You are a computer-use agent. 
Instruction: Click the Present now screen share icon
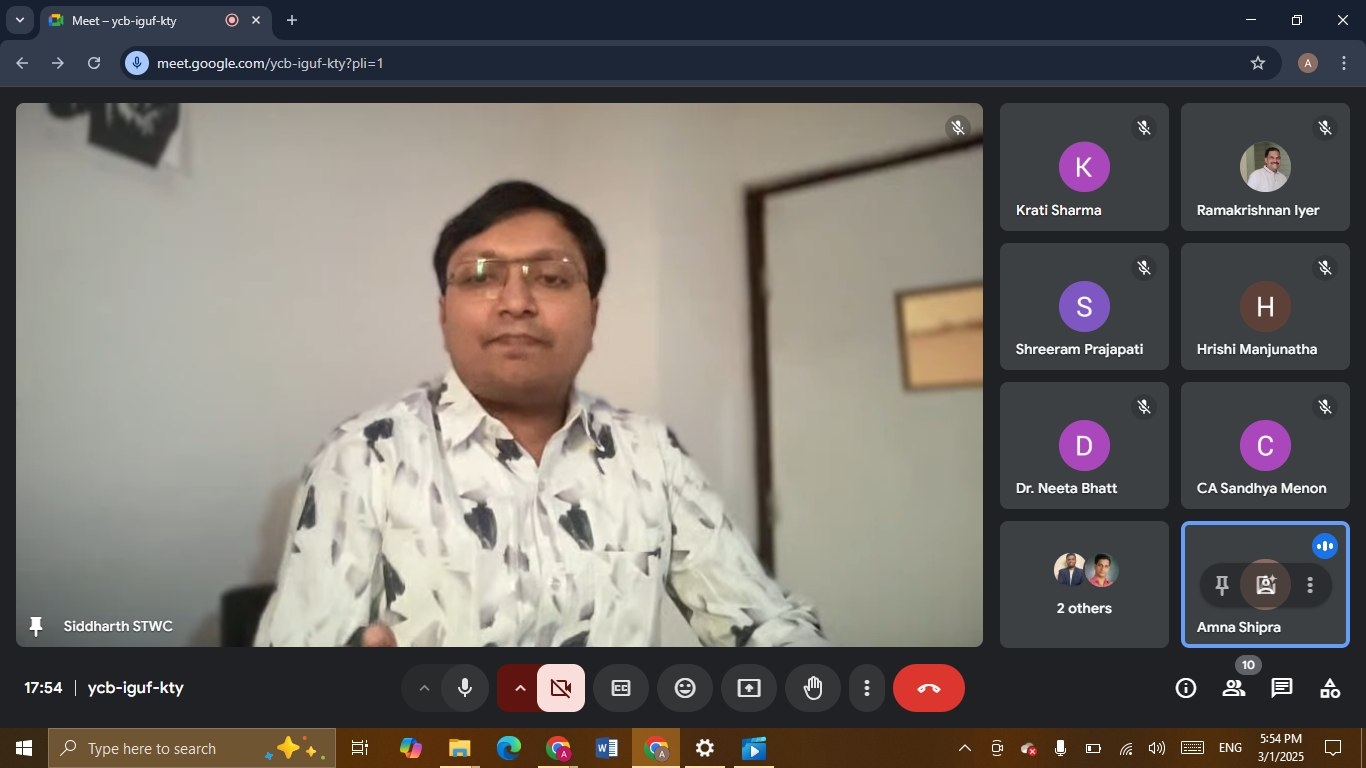coord(749,688)
